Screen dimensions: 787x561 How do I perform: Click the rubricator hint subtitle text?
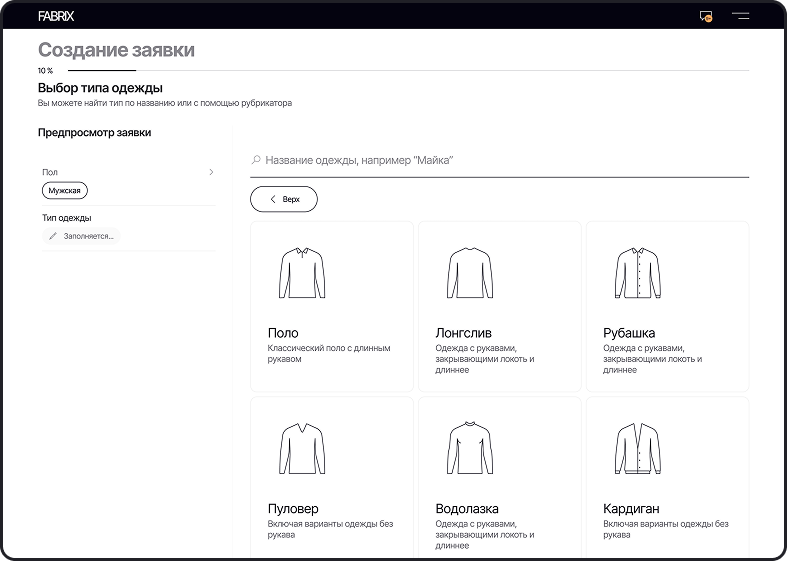[x=165, y=103]
